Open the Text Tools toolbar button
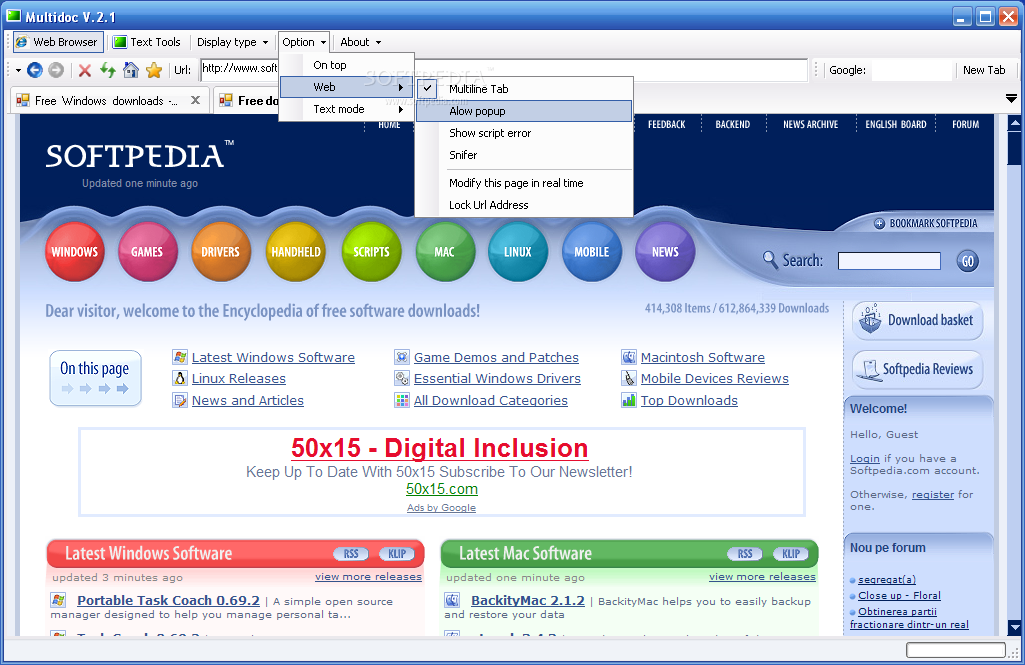Screen dimensions: 1025x665 click(147, 42)
